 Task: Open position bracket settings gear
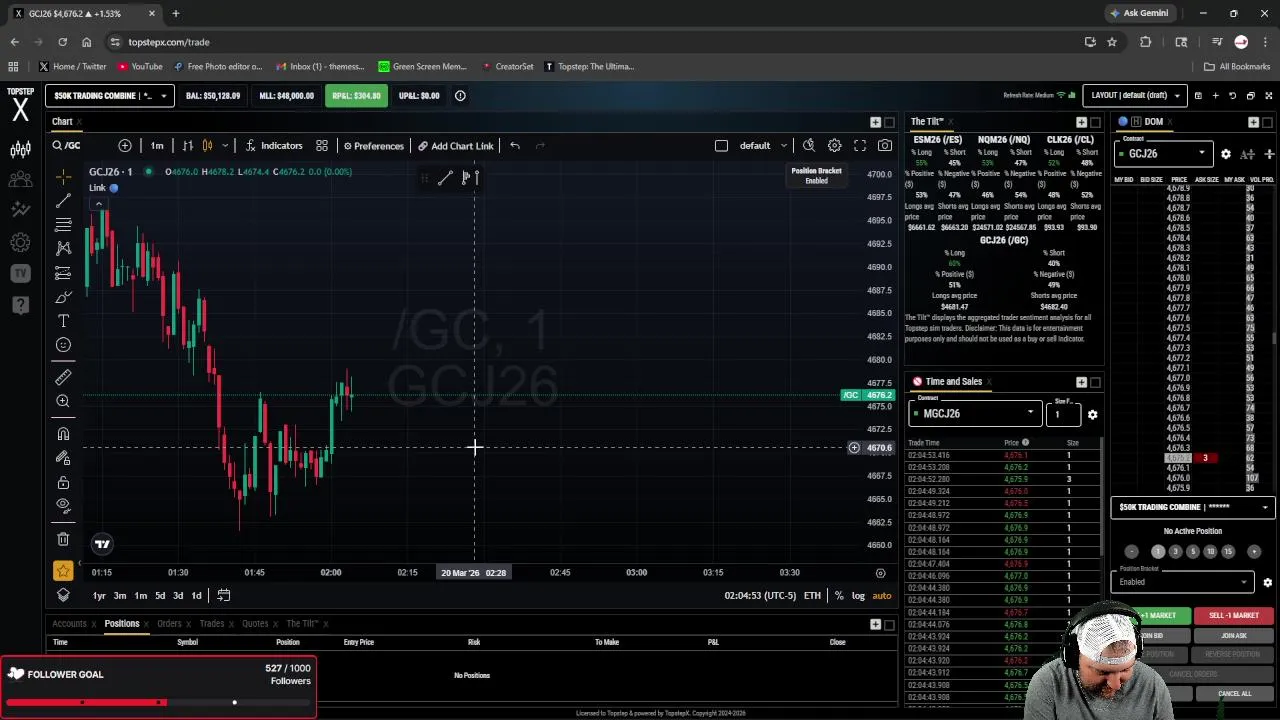pos(1267,582)
